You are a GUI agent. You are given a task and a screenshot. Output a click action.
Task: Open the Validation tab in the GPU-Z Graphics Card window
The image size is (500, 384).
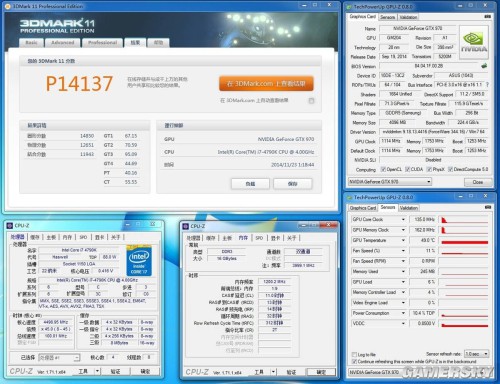point(408,17)
